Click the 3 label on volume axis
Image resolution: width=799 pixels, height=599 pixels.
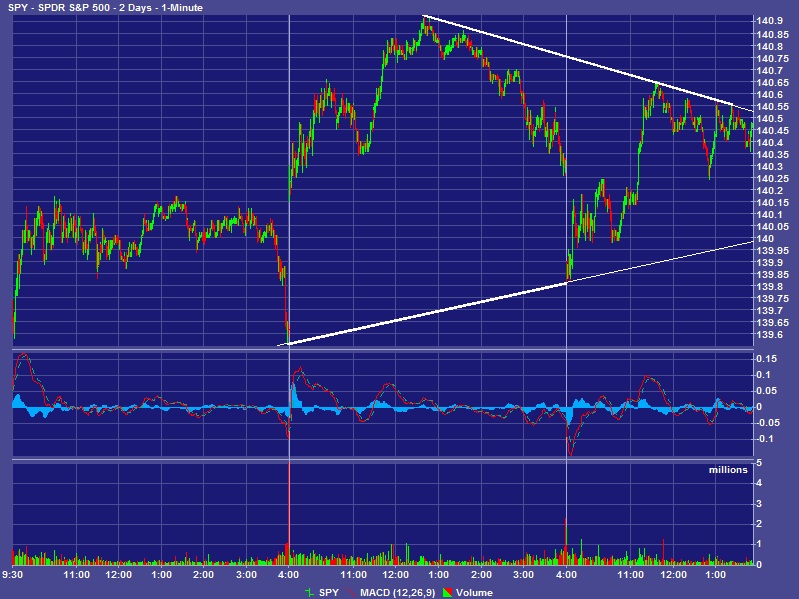click(759, 503)
